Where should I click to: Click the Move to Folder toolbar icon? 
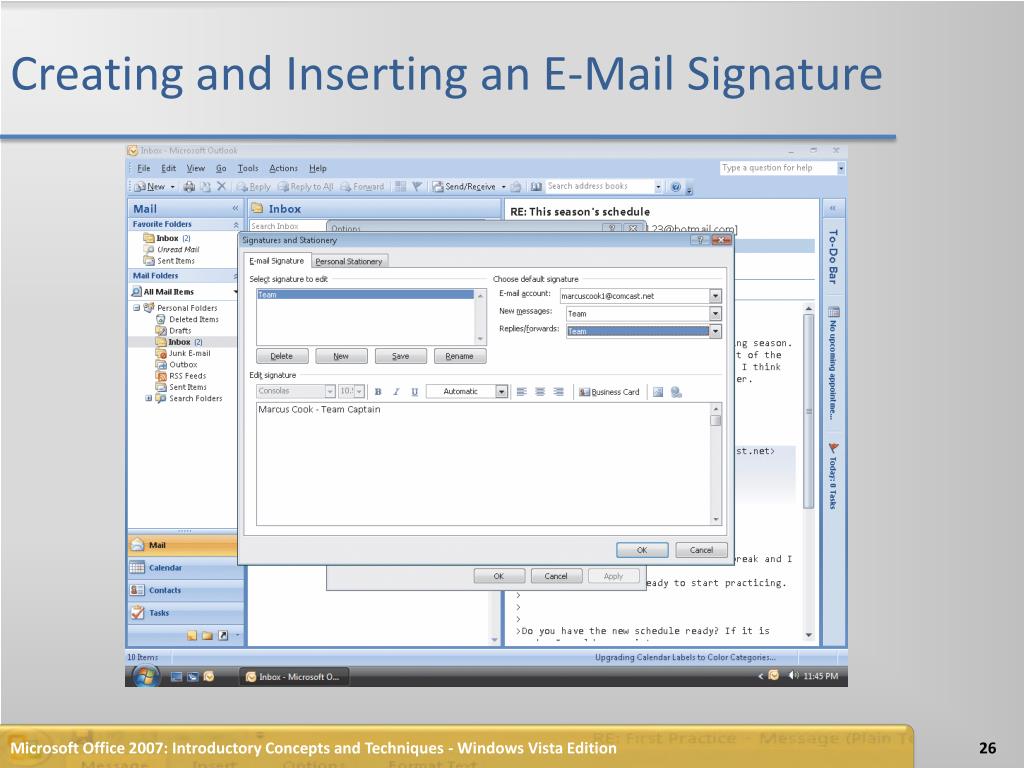click(x=205, y=187)
